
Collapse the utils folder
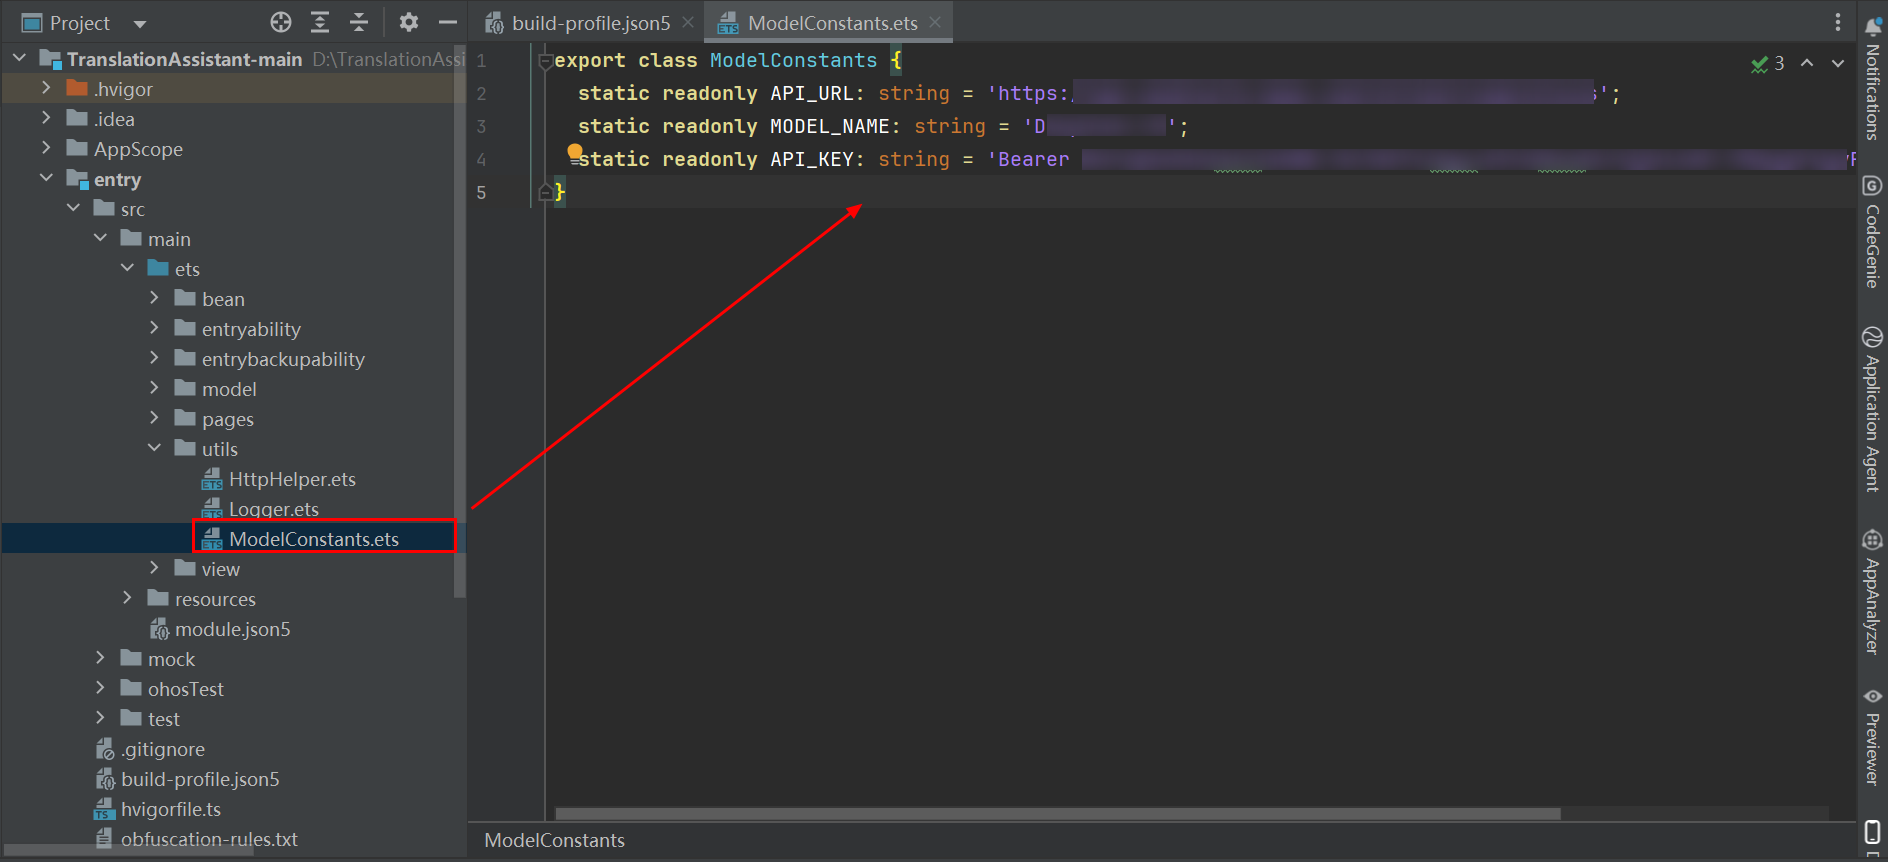pyautogui.click(x=154, y=449)
